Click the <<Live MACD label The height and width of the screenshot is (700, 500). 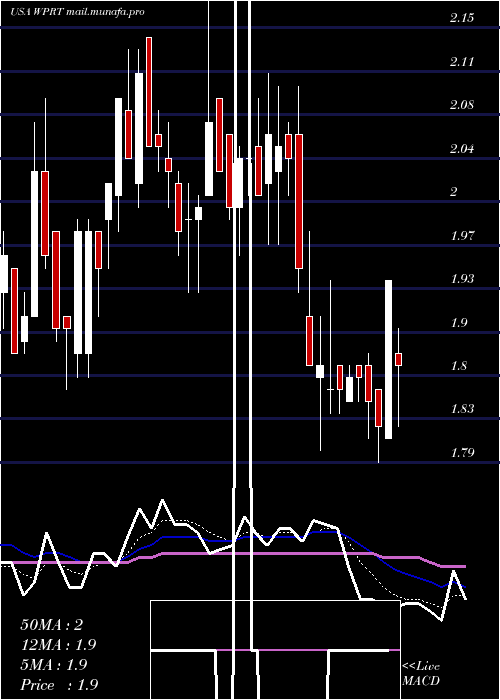pos(421,673)
